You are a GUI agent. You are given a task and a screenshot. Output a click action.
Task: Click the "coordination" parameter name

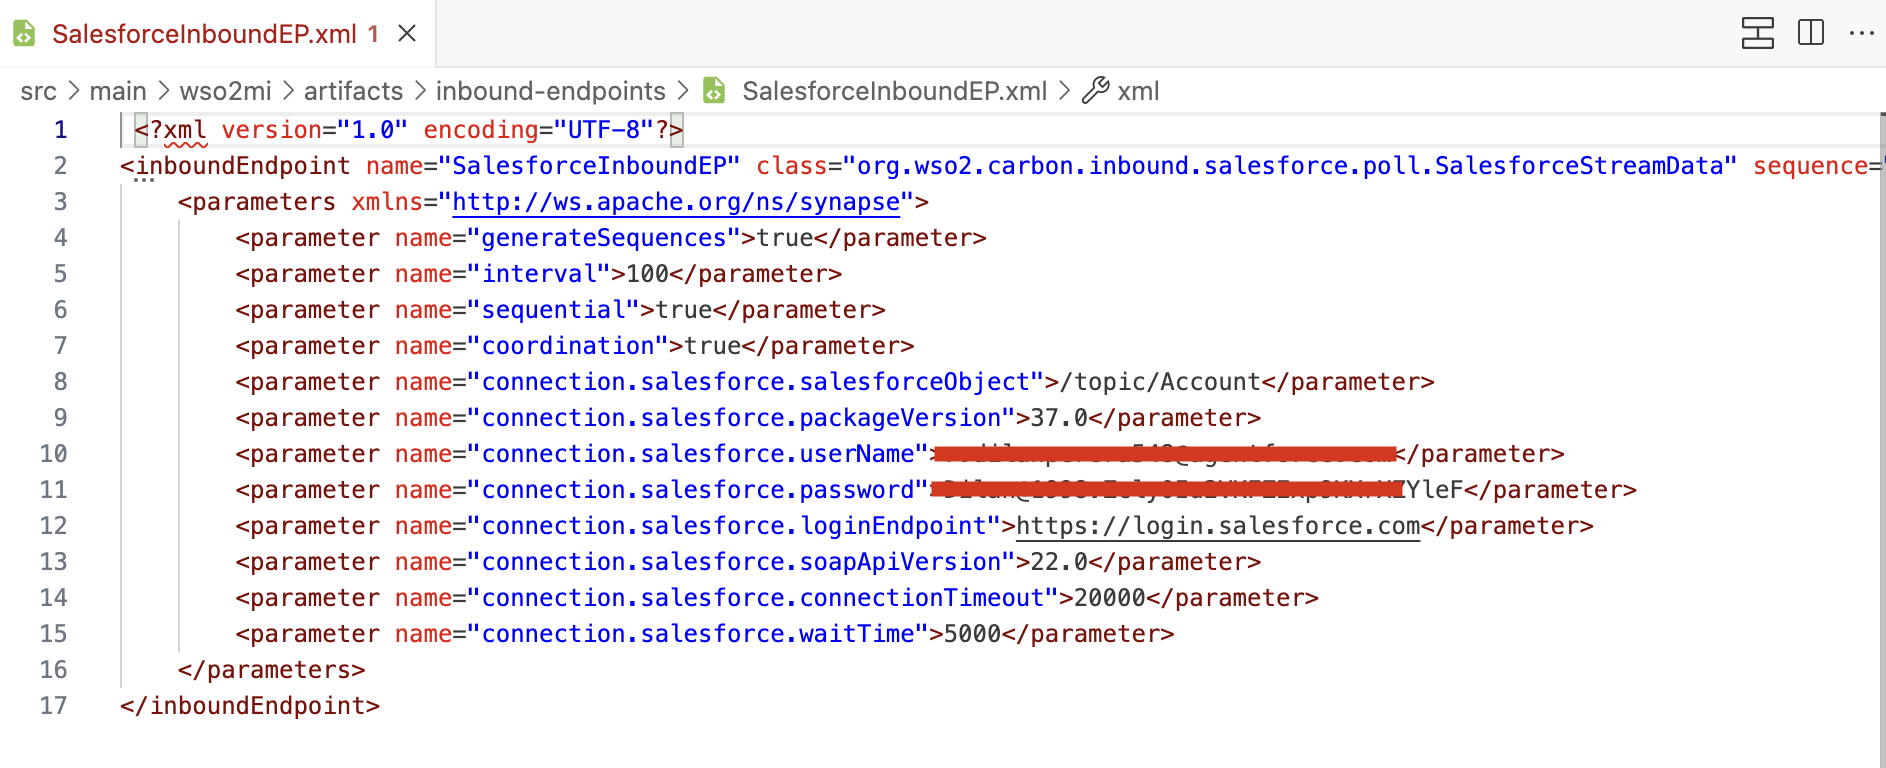click(x=568, y=346)
